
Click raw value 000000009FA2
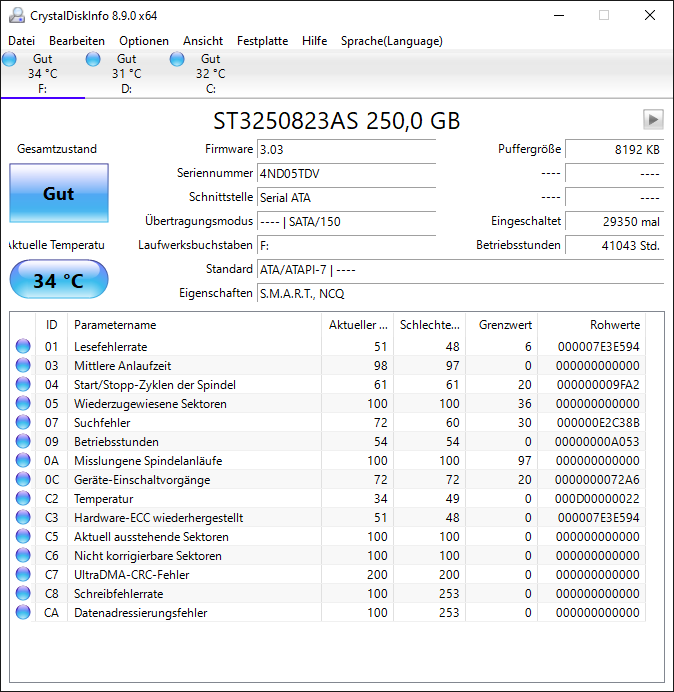tap(598, 385)
